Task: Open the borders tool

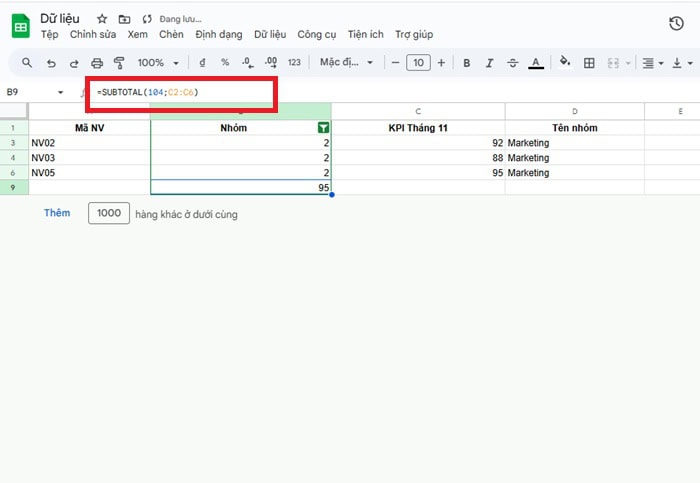Action: (589, 63)
